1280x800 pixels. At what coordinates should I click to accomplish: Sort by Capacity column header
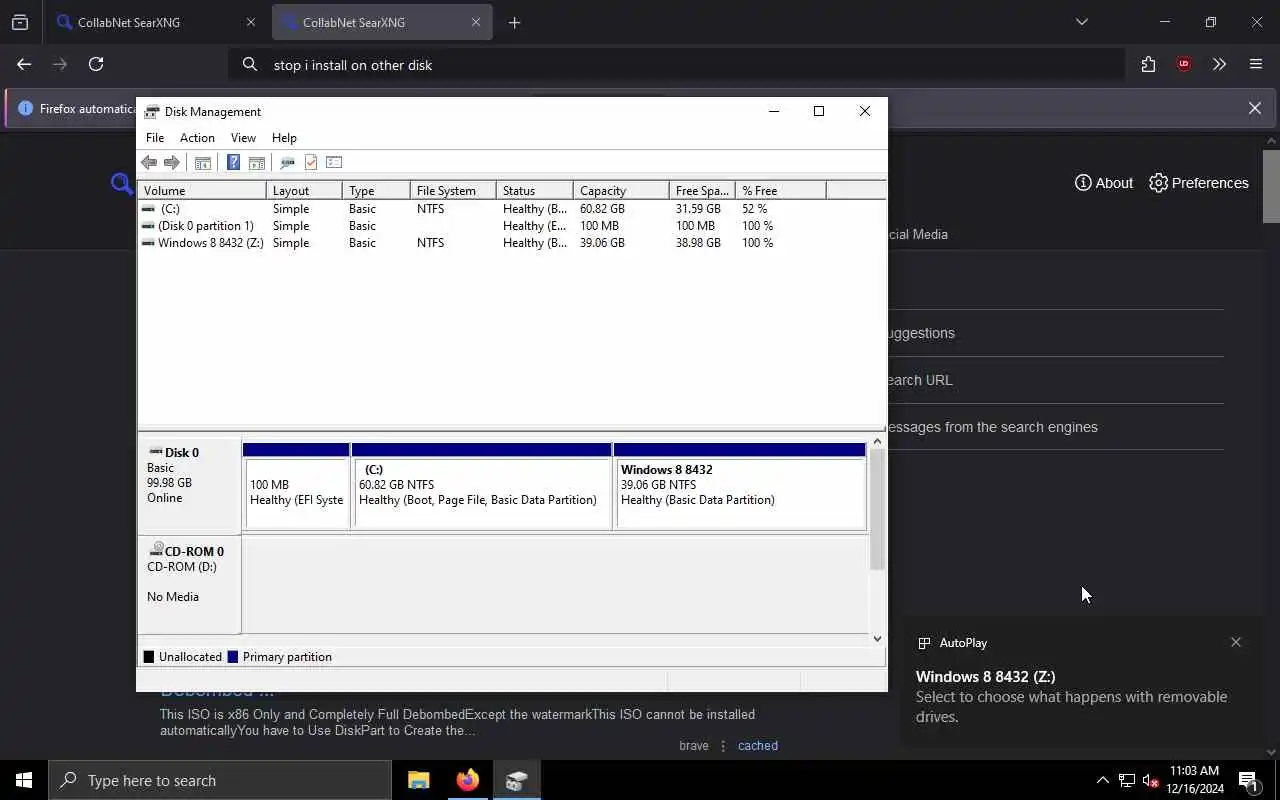[621, 190]
